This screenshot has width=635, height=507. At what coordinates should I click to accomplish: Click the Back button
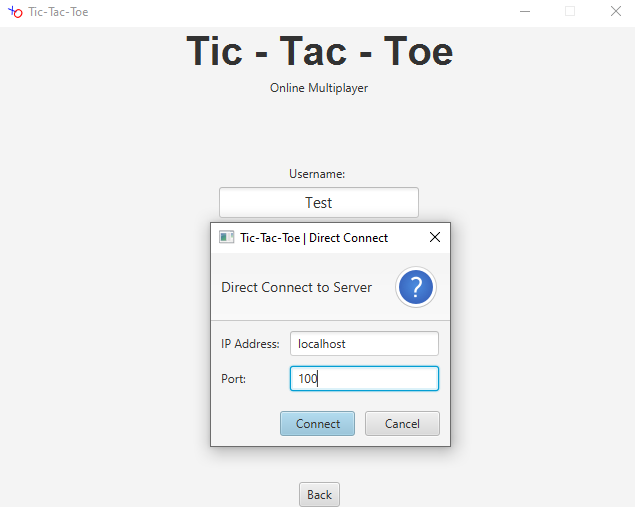pos(319,494)
